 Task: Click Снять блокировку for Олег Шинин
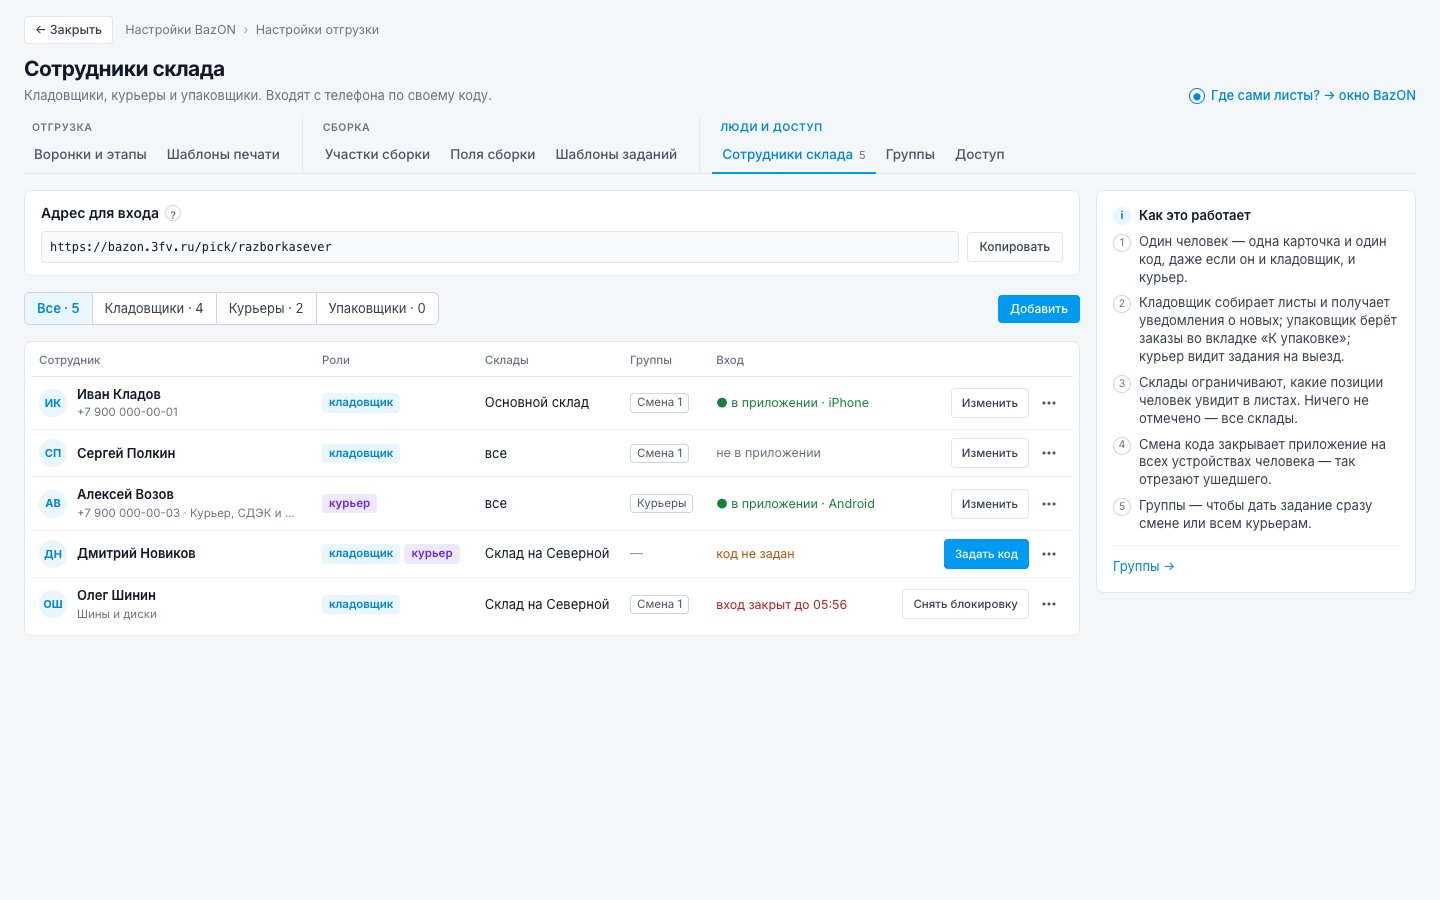tap(965, 604)
